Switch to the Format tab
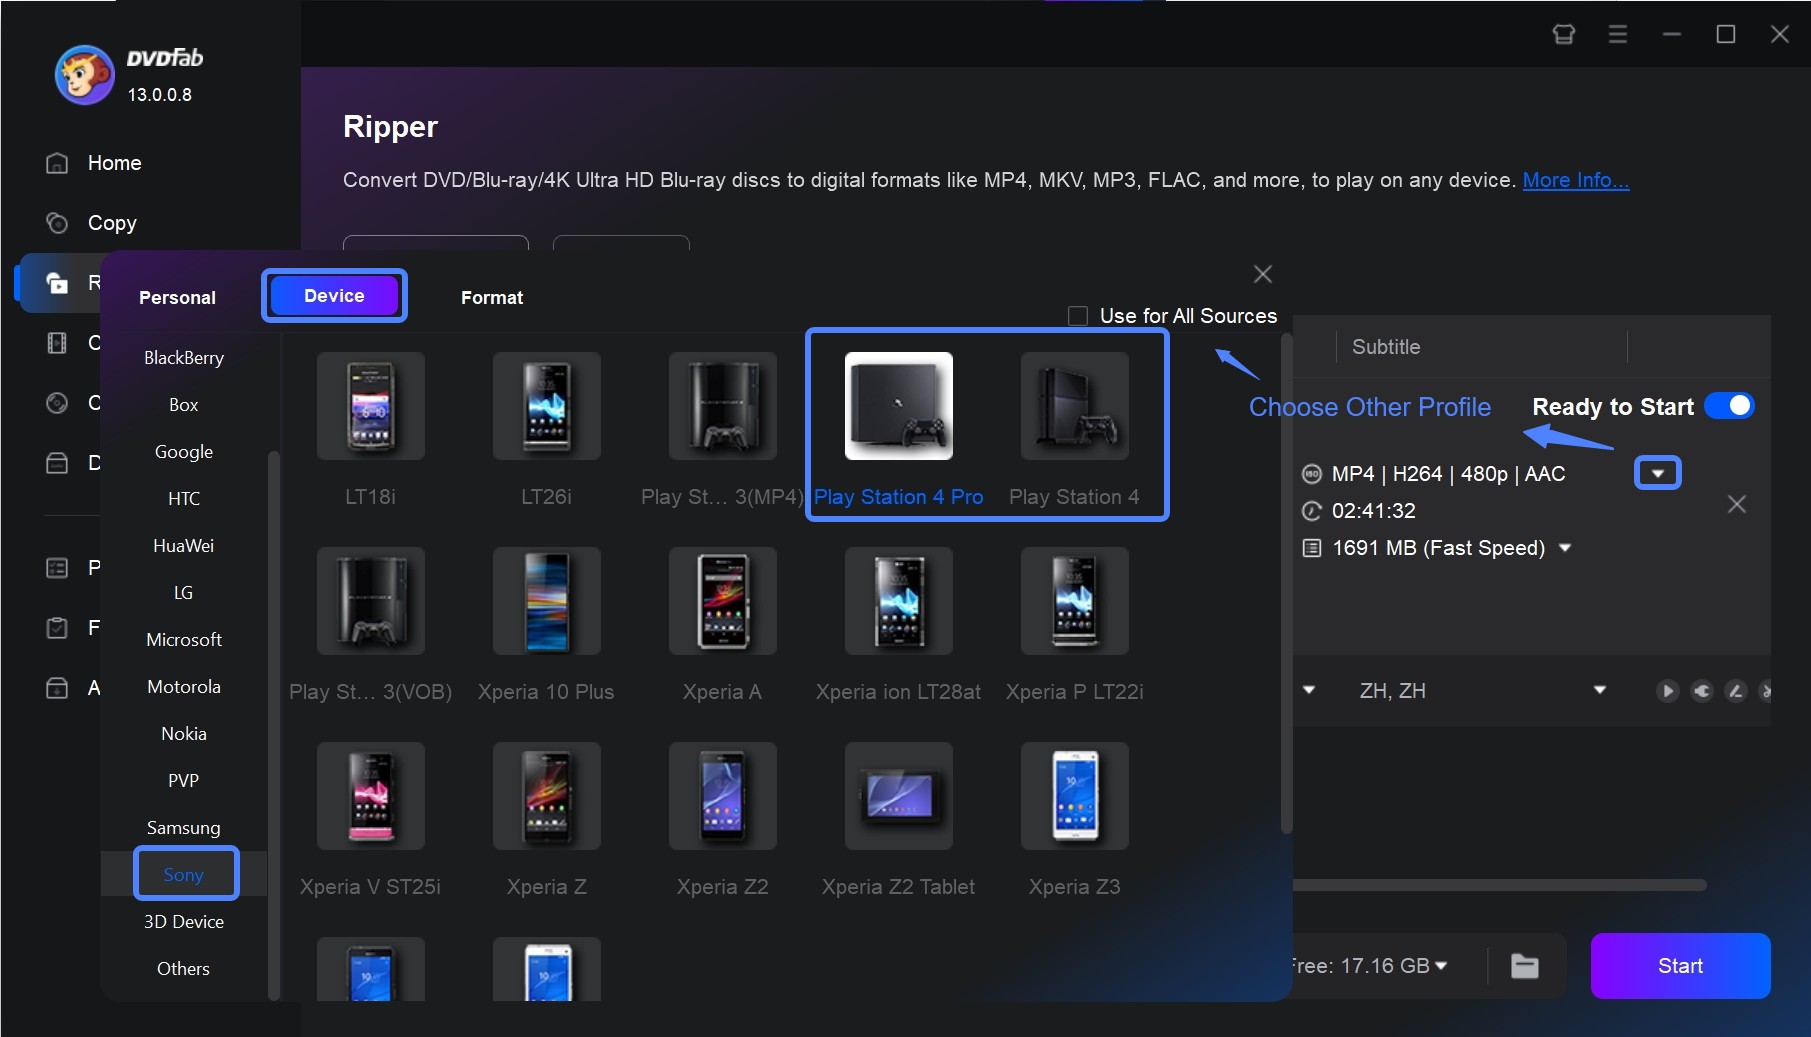 click(x=492, y=297)
